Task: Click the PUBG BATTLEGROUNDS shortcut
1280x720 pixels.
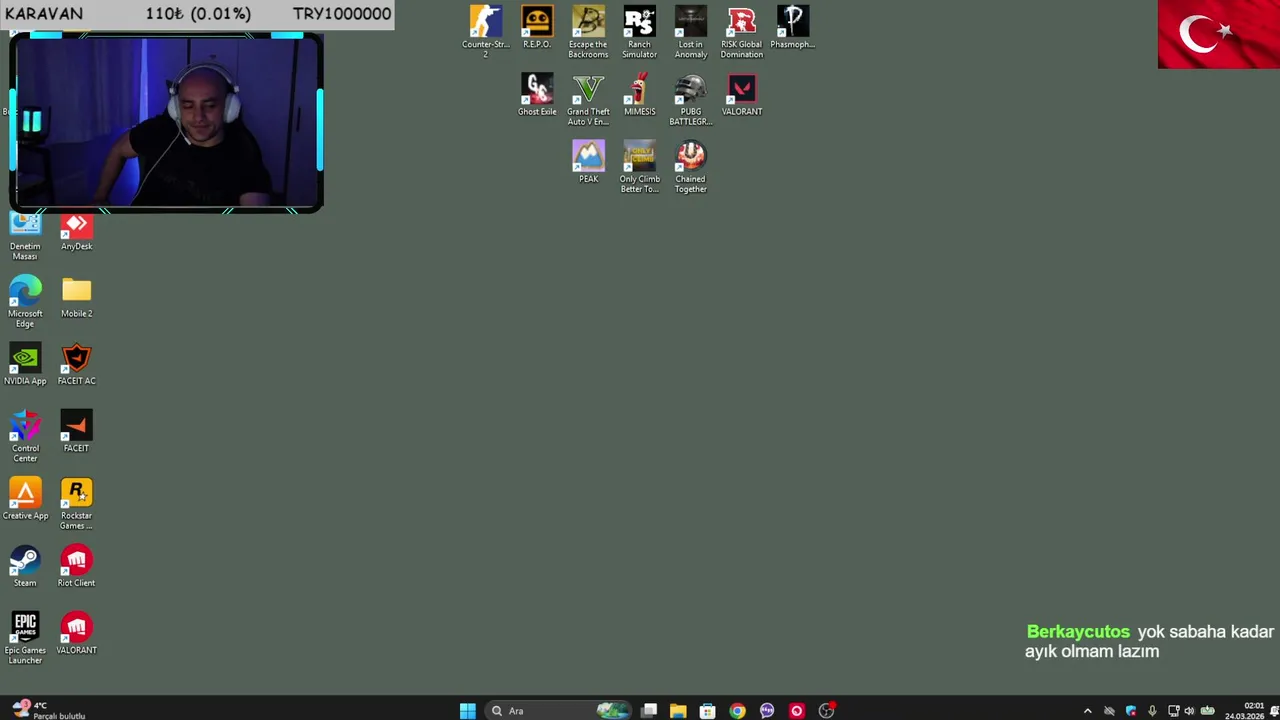Action: (x=690, y=99)
